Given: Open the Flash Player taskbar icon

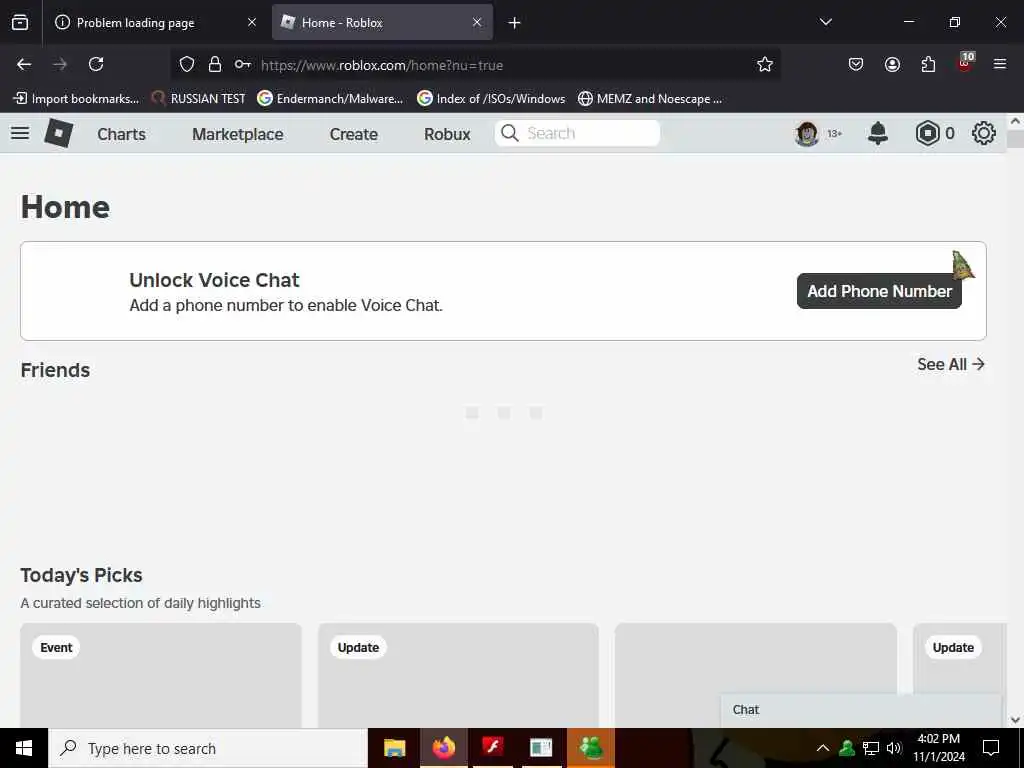Looking at the screenshot, I should [x=492, y=748].
